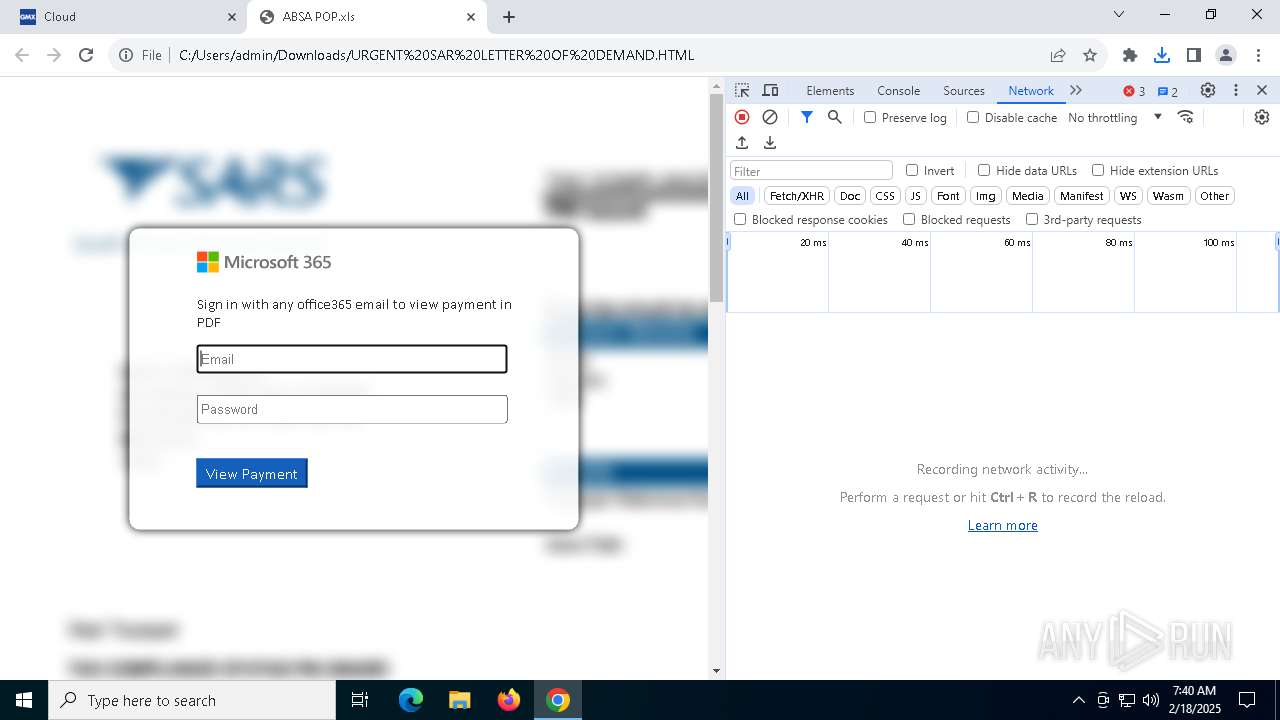Screen dimensions: 1280x720
Task: Filter requests by CSS
Action: [x=885, y=196]
